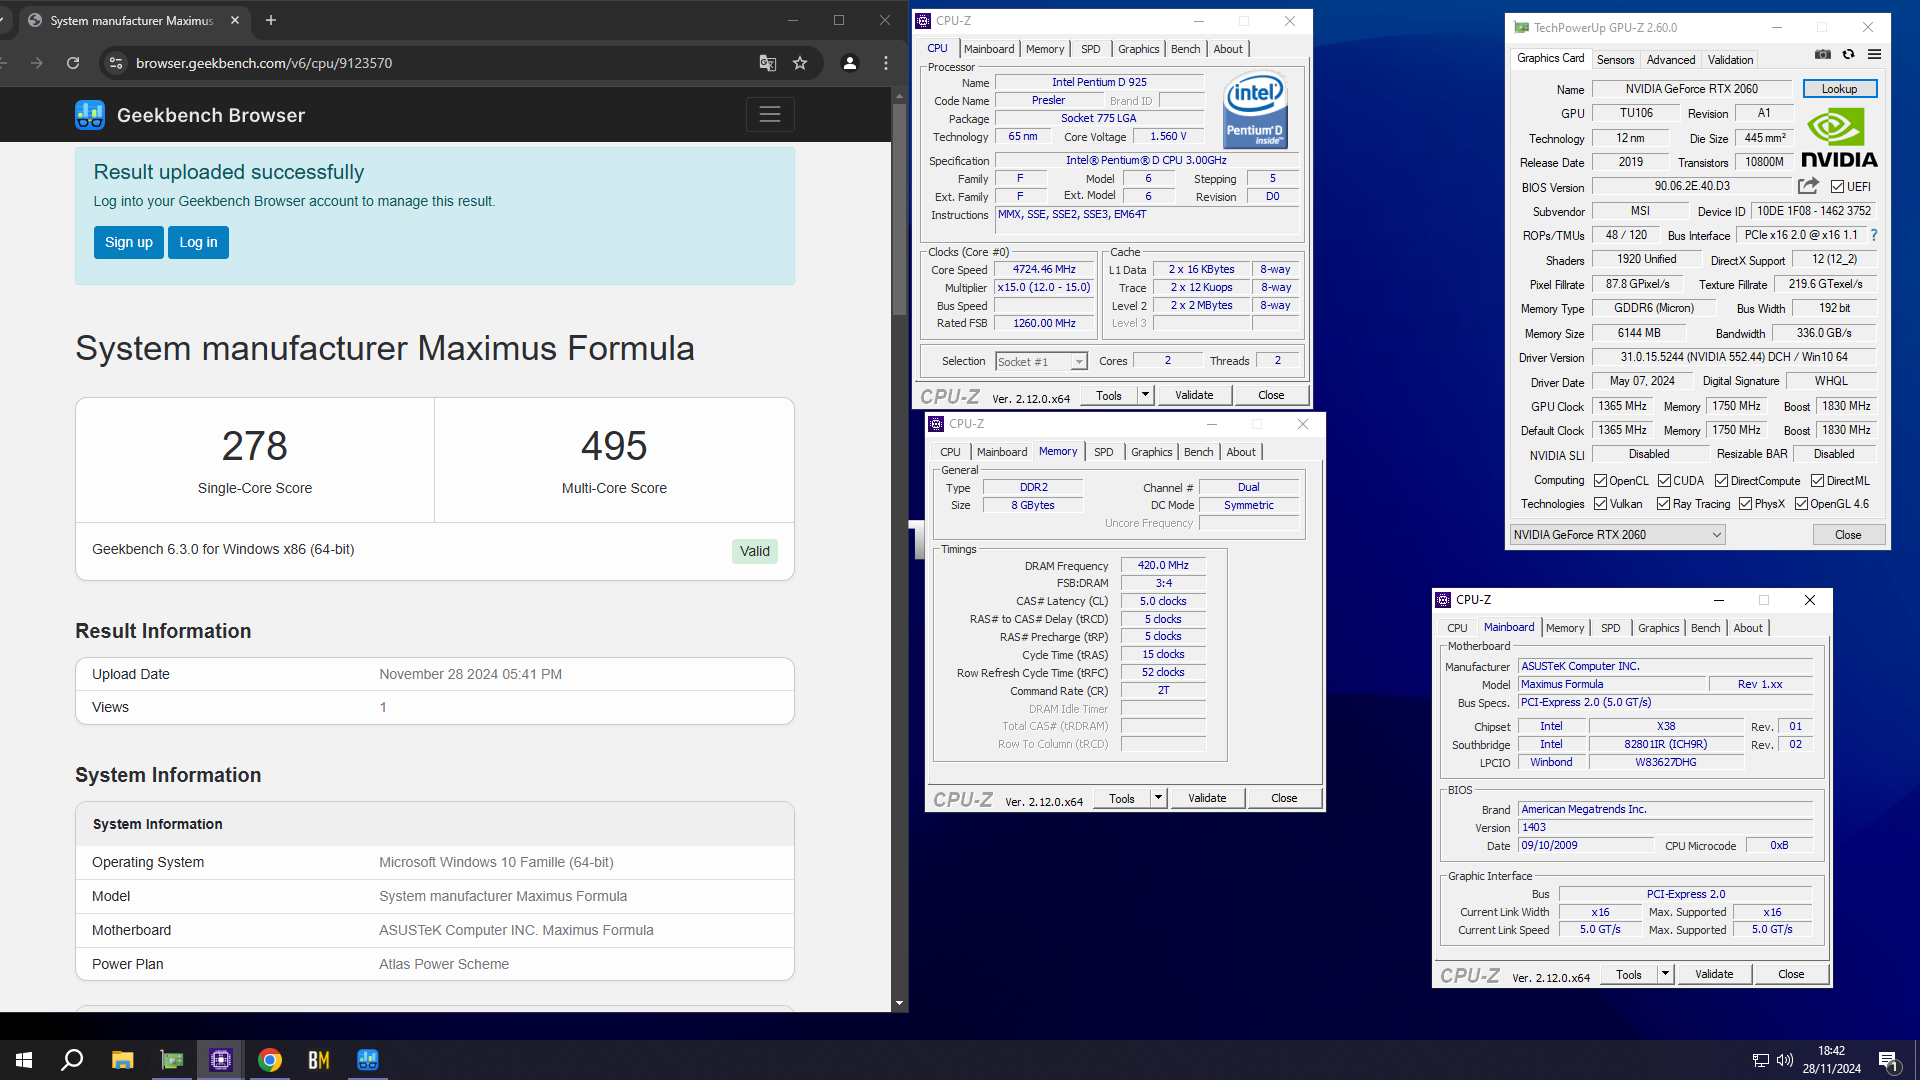Open Windows Search from the taskbar

coord(72,1060)
